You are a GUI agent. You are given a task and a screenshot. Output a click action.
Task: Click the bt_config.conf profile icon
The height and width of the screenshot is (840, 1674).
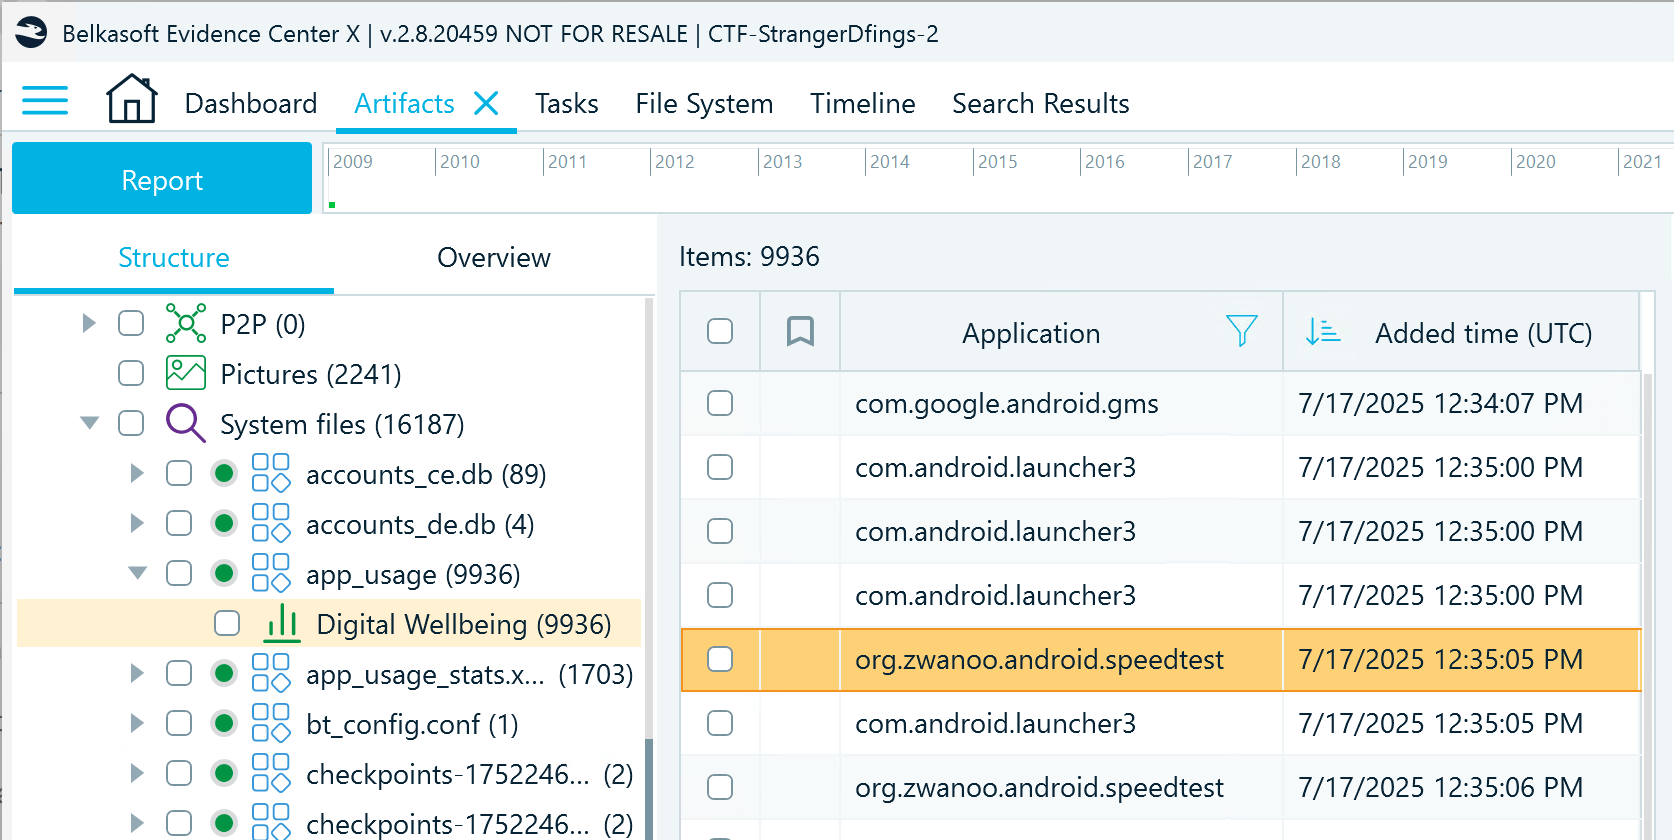(x=270, y=723)
